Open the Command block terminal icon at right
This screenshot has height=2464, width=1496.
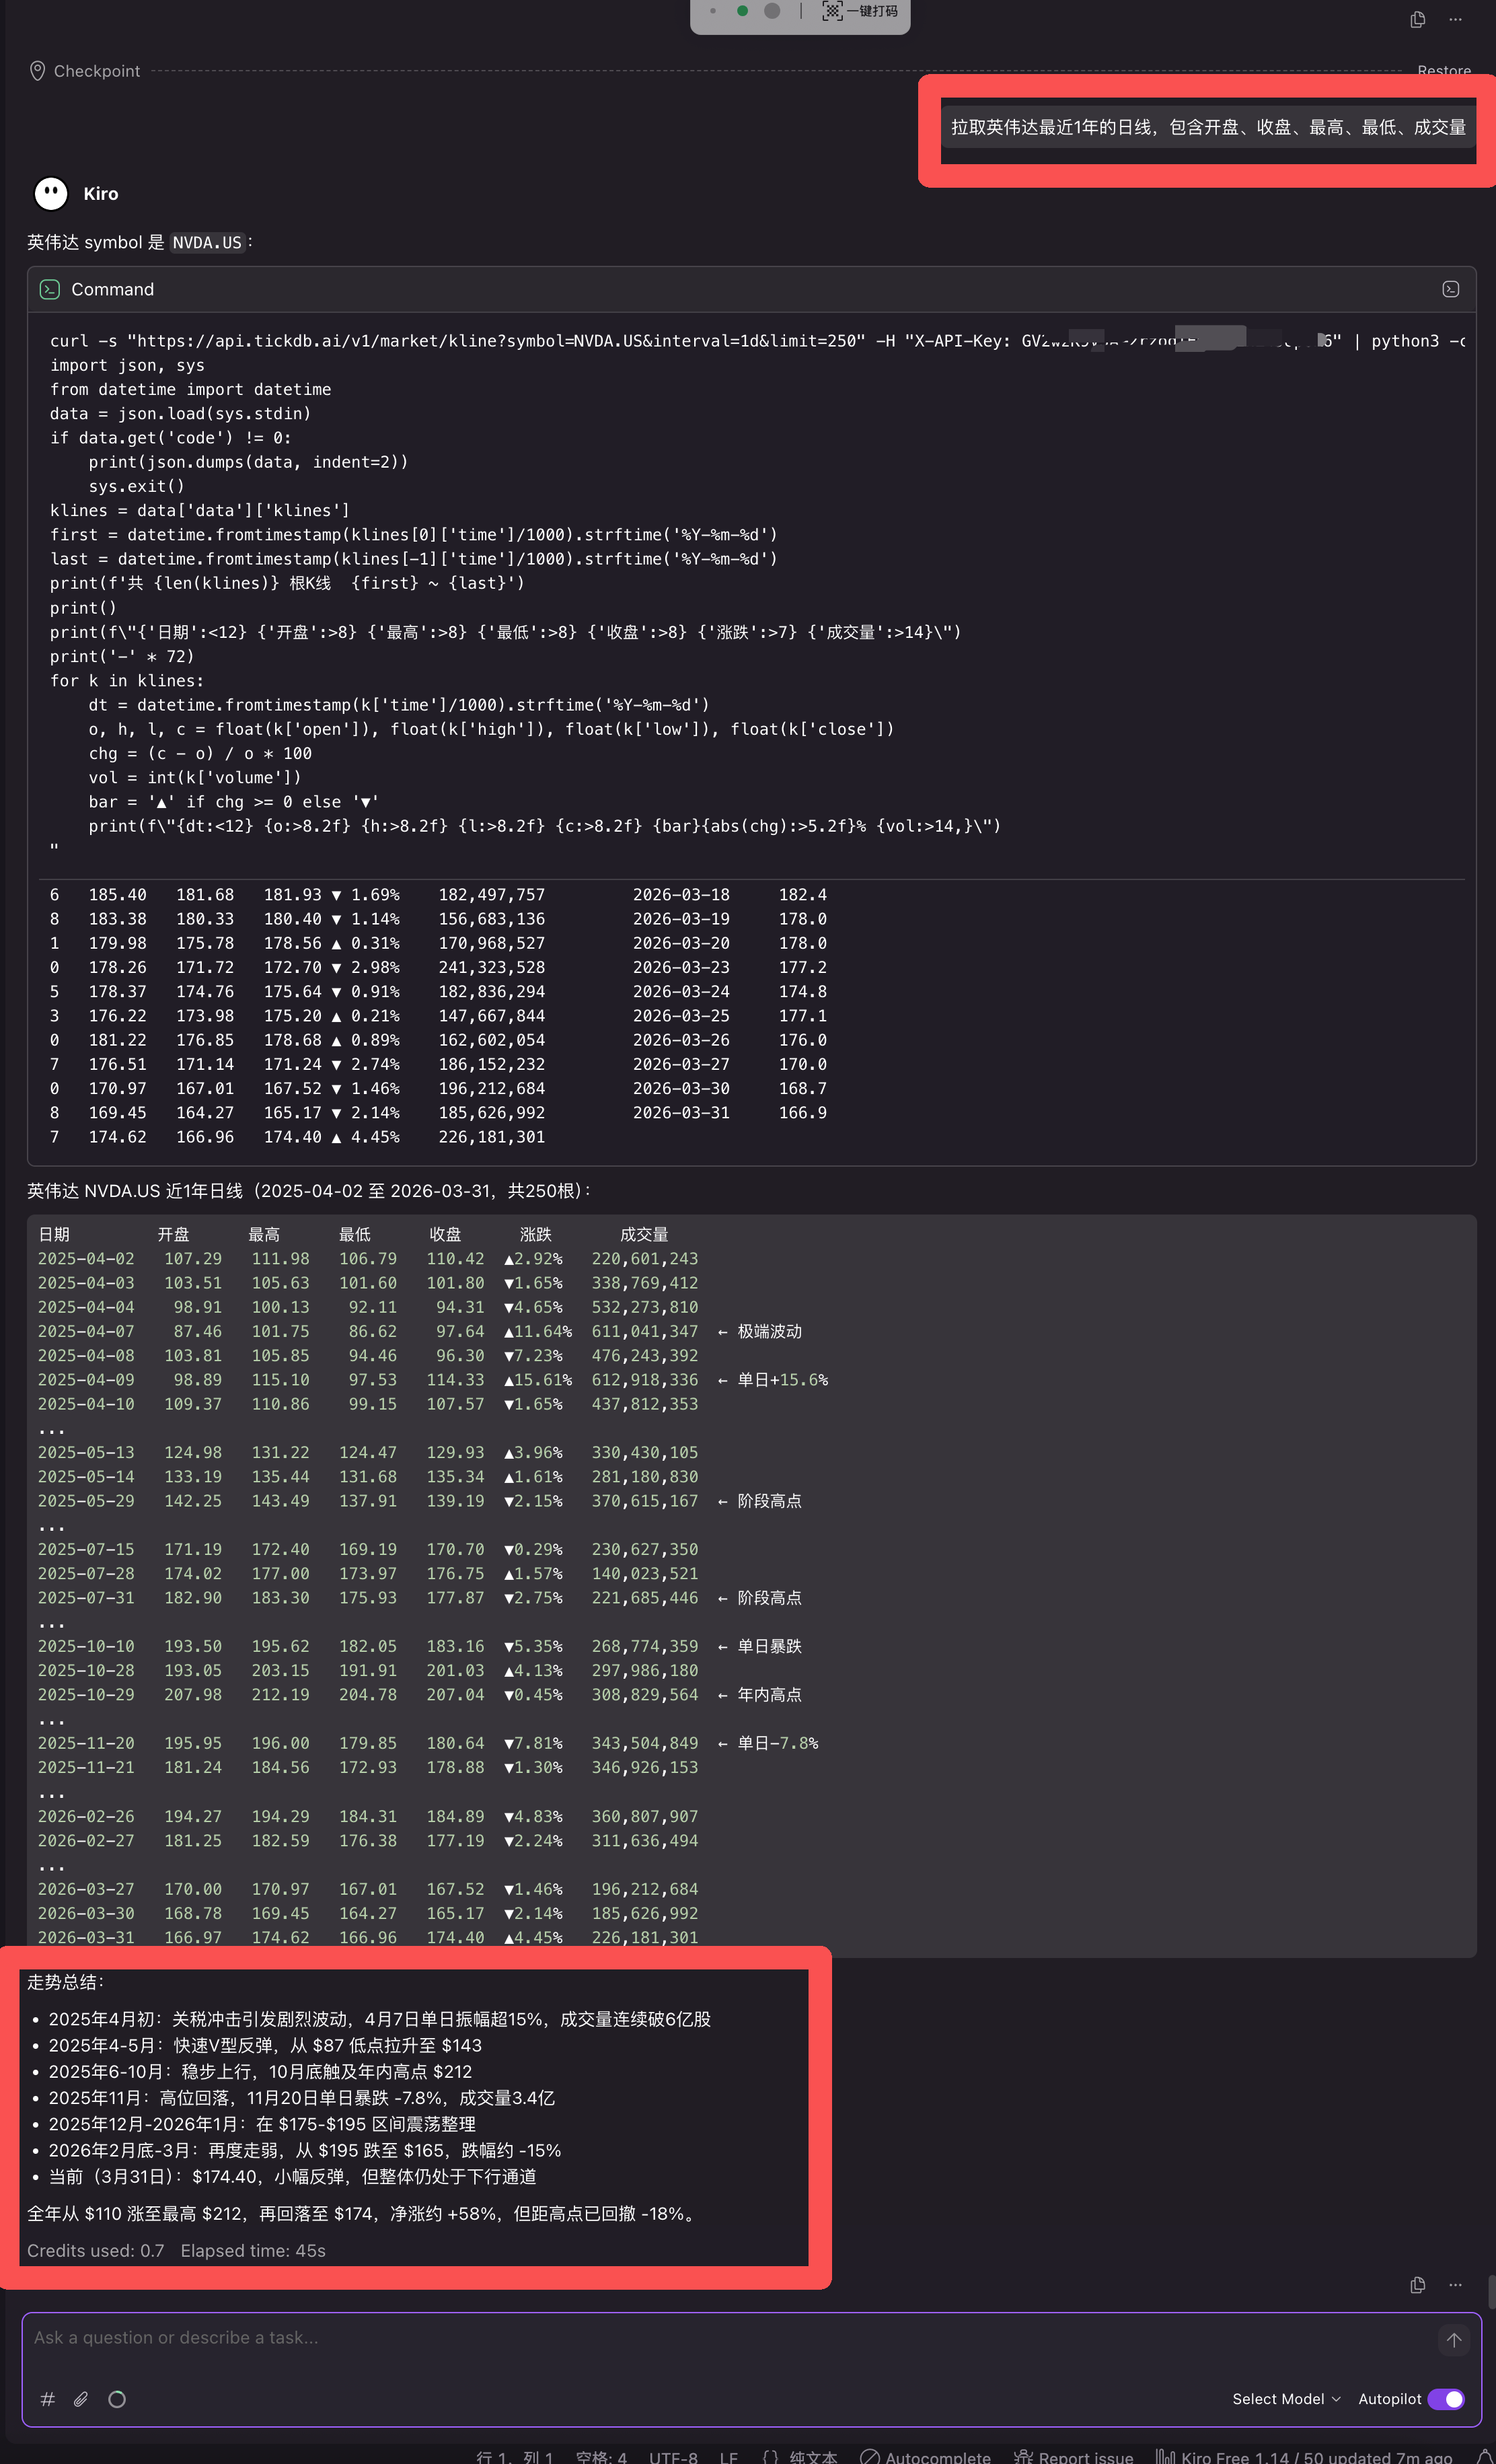coord(1450,289)
